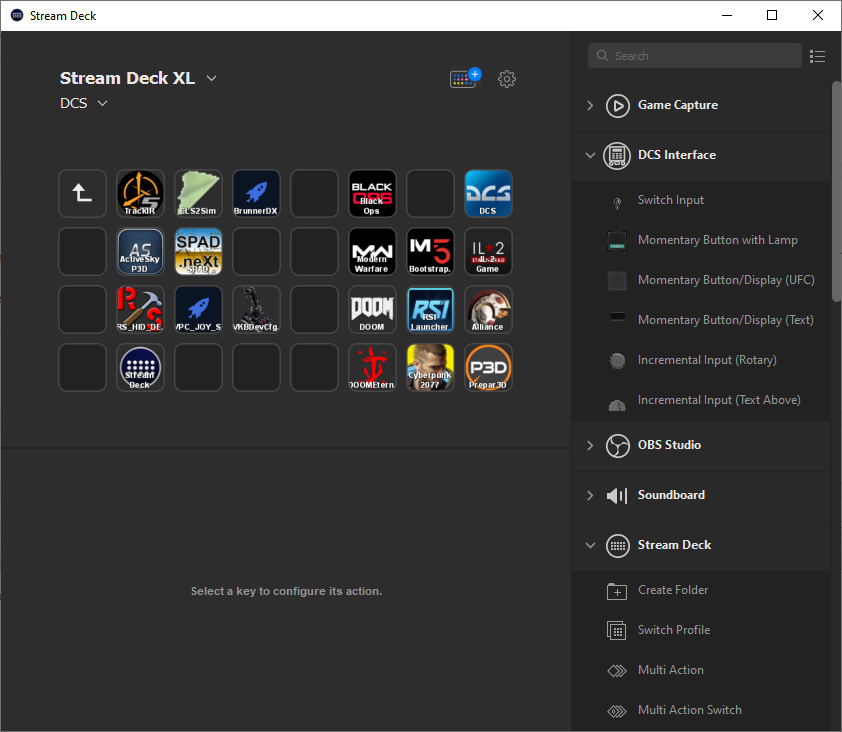Expand the Game Capture category
The height and width of the screenshot is (732, 842).
(590, 105)
